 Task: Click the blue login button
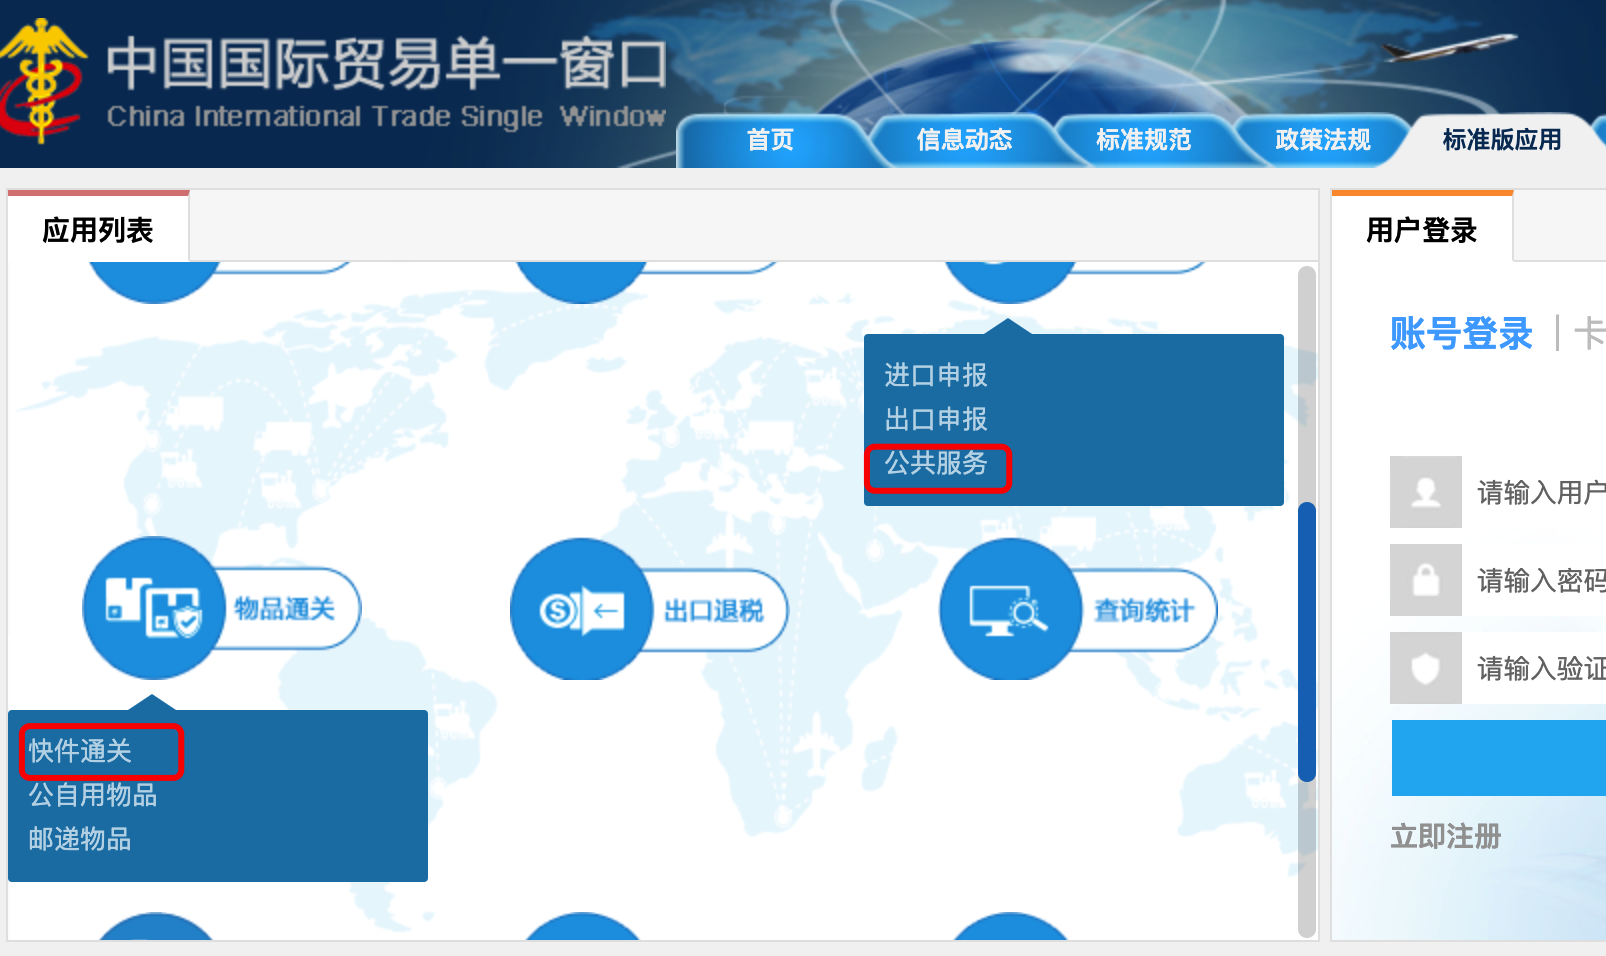1499,758
